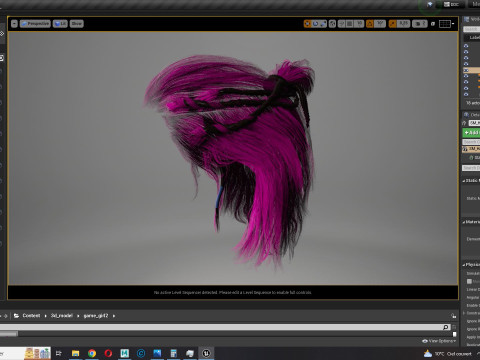Expand arrow after 3d_model in breadcrumb

click(78, 316)
